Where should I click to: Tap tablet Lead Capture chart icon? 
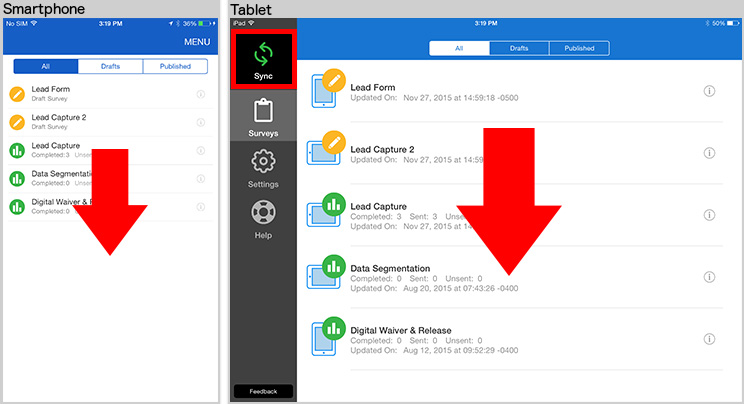coord(334,204)
